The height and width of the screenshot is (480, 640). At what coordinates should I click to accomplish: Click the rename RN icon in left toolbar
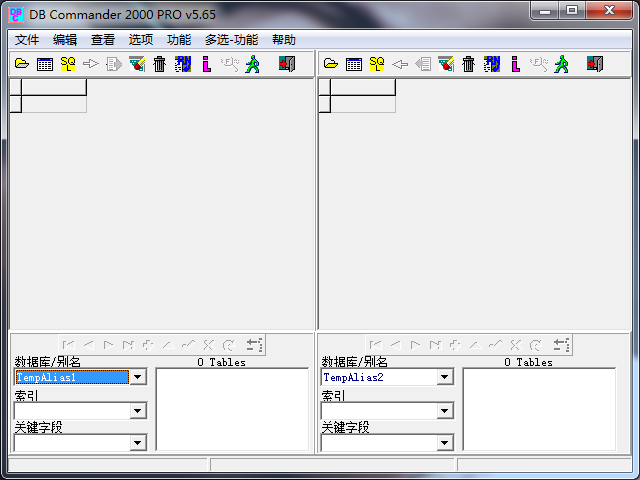(x=183, y=64)
